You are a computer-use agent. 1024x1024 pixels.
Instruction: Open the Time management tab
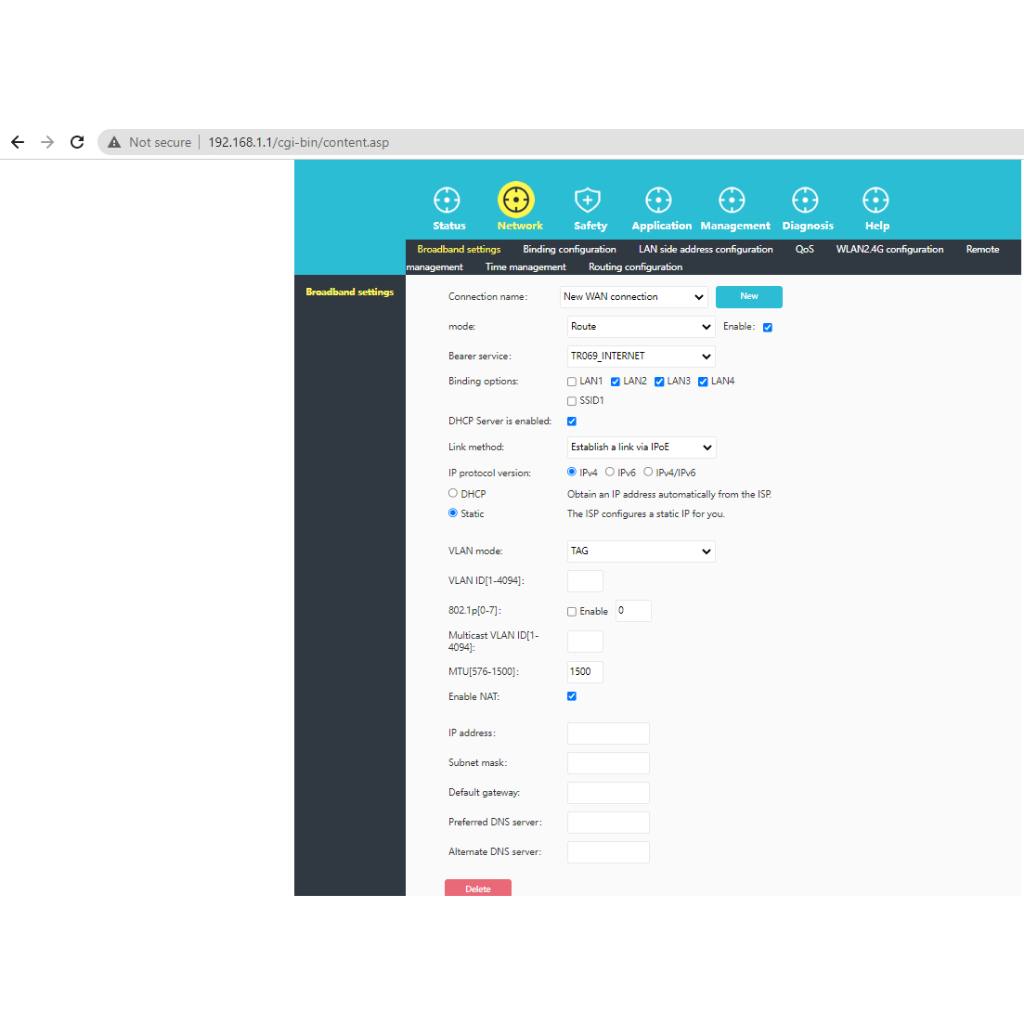coord(525,267)
